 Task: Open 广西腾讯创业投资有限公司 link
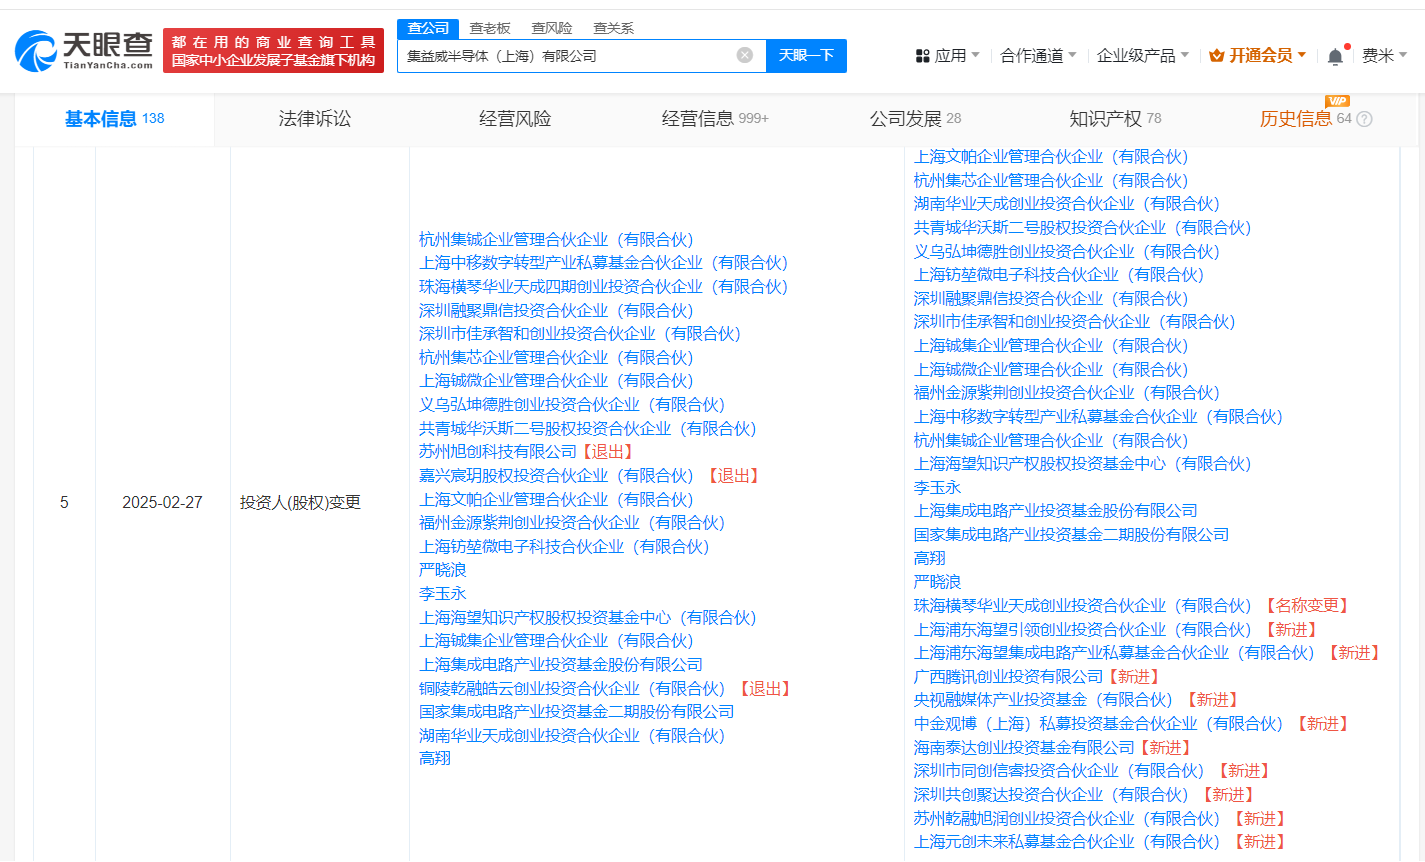tap(1008, 677)
